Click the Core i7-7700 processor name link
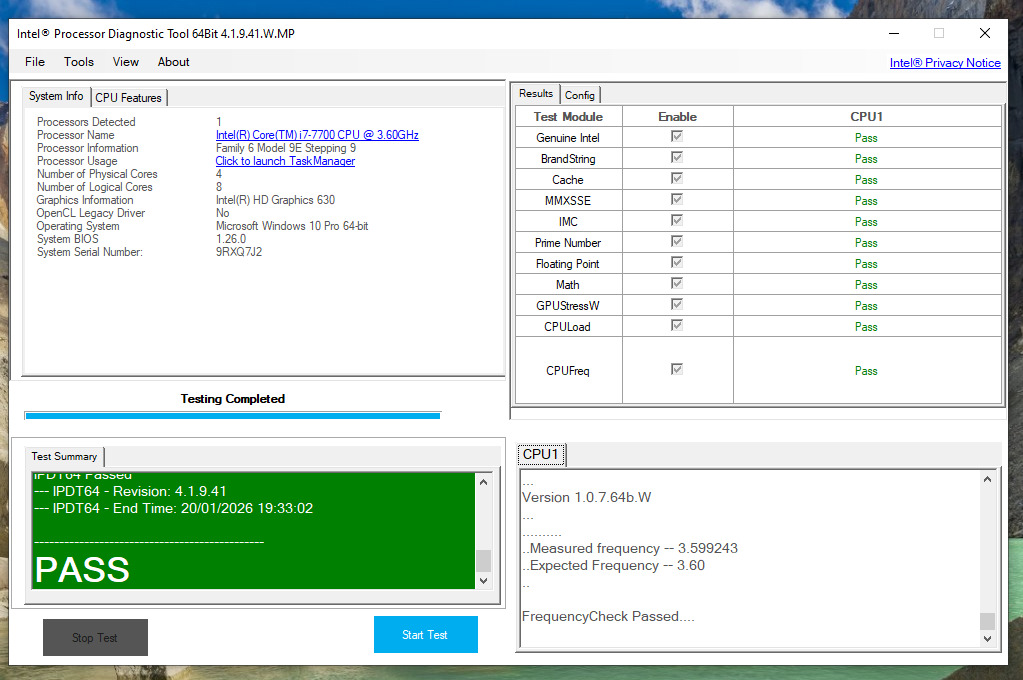1023x680 pixels. point(317,134)
